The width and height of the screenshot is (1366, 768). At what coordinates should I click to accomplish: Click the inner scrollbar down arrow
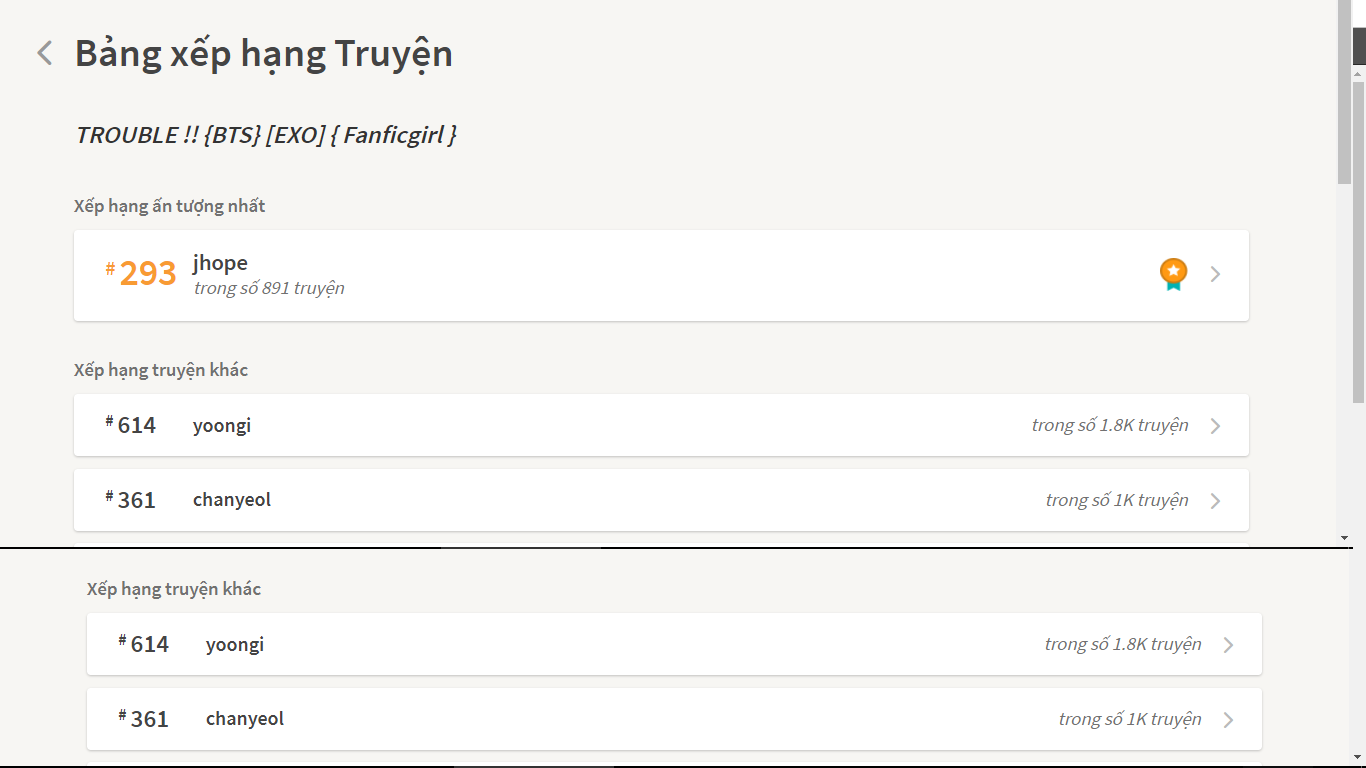point(1344,538)
